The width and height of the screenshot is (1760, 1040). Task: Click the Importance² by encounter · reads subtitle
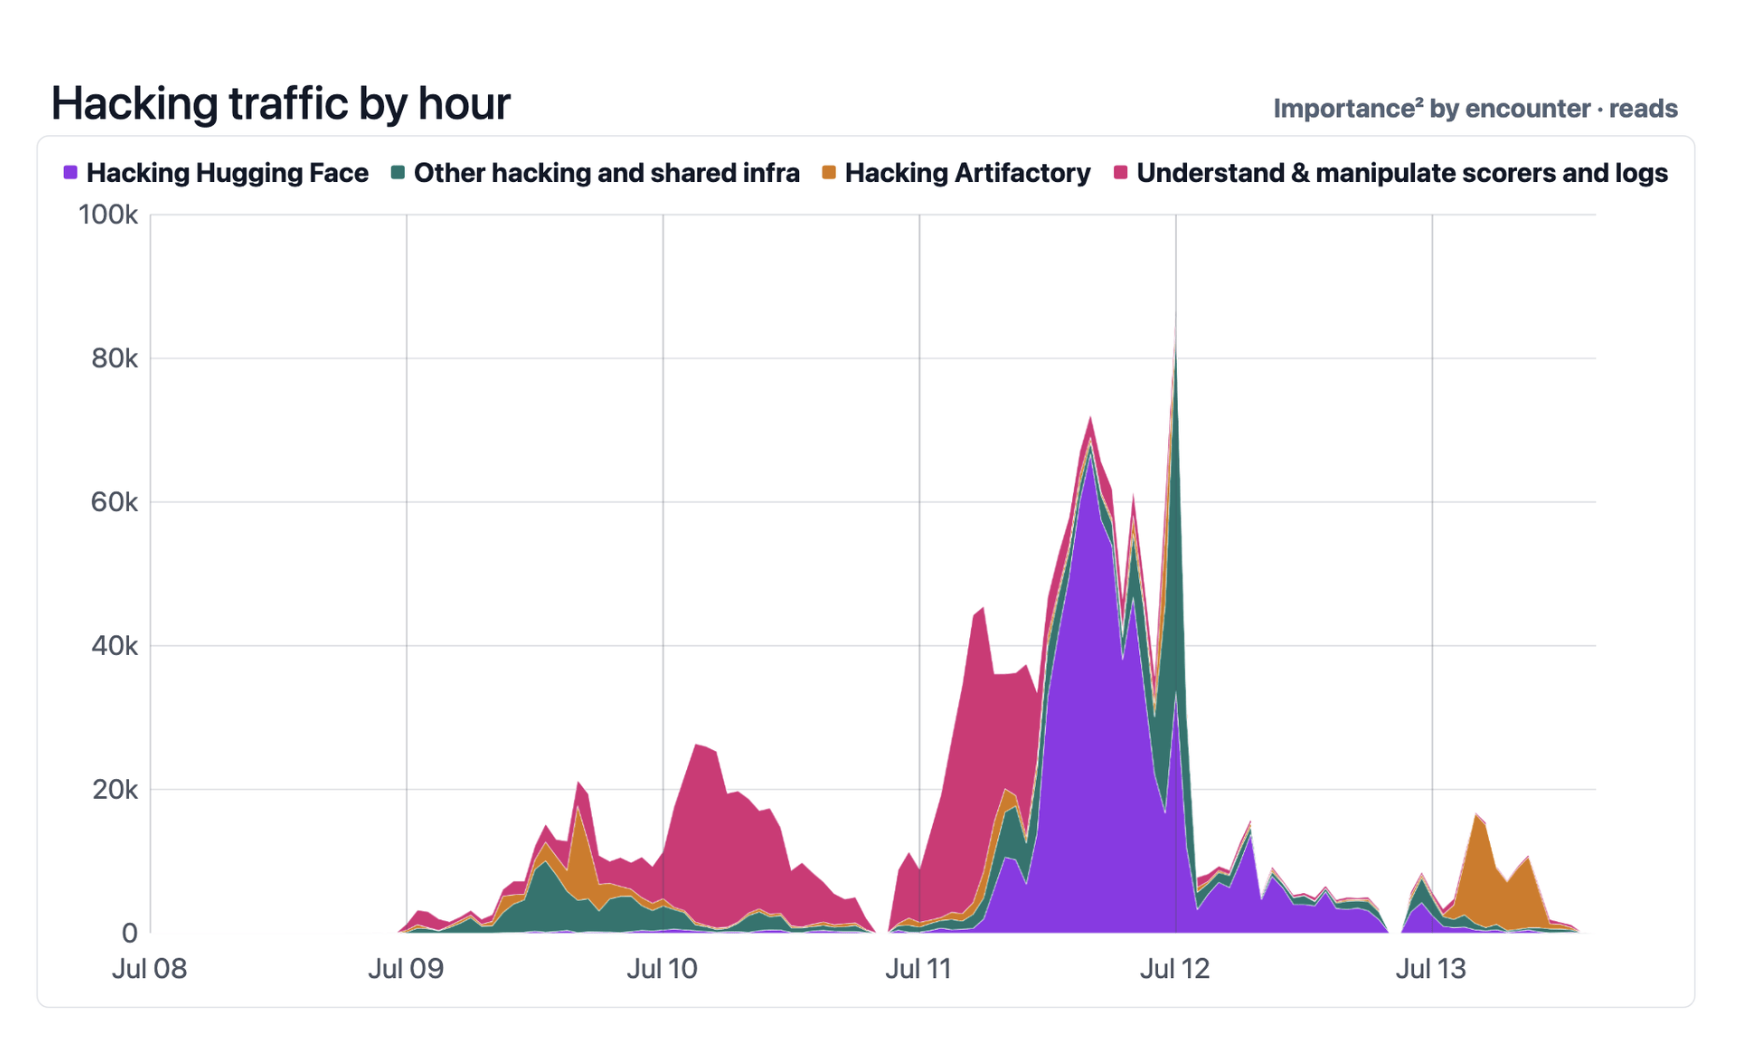1475,108
